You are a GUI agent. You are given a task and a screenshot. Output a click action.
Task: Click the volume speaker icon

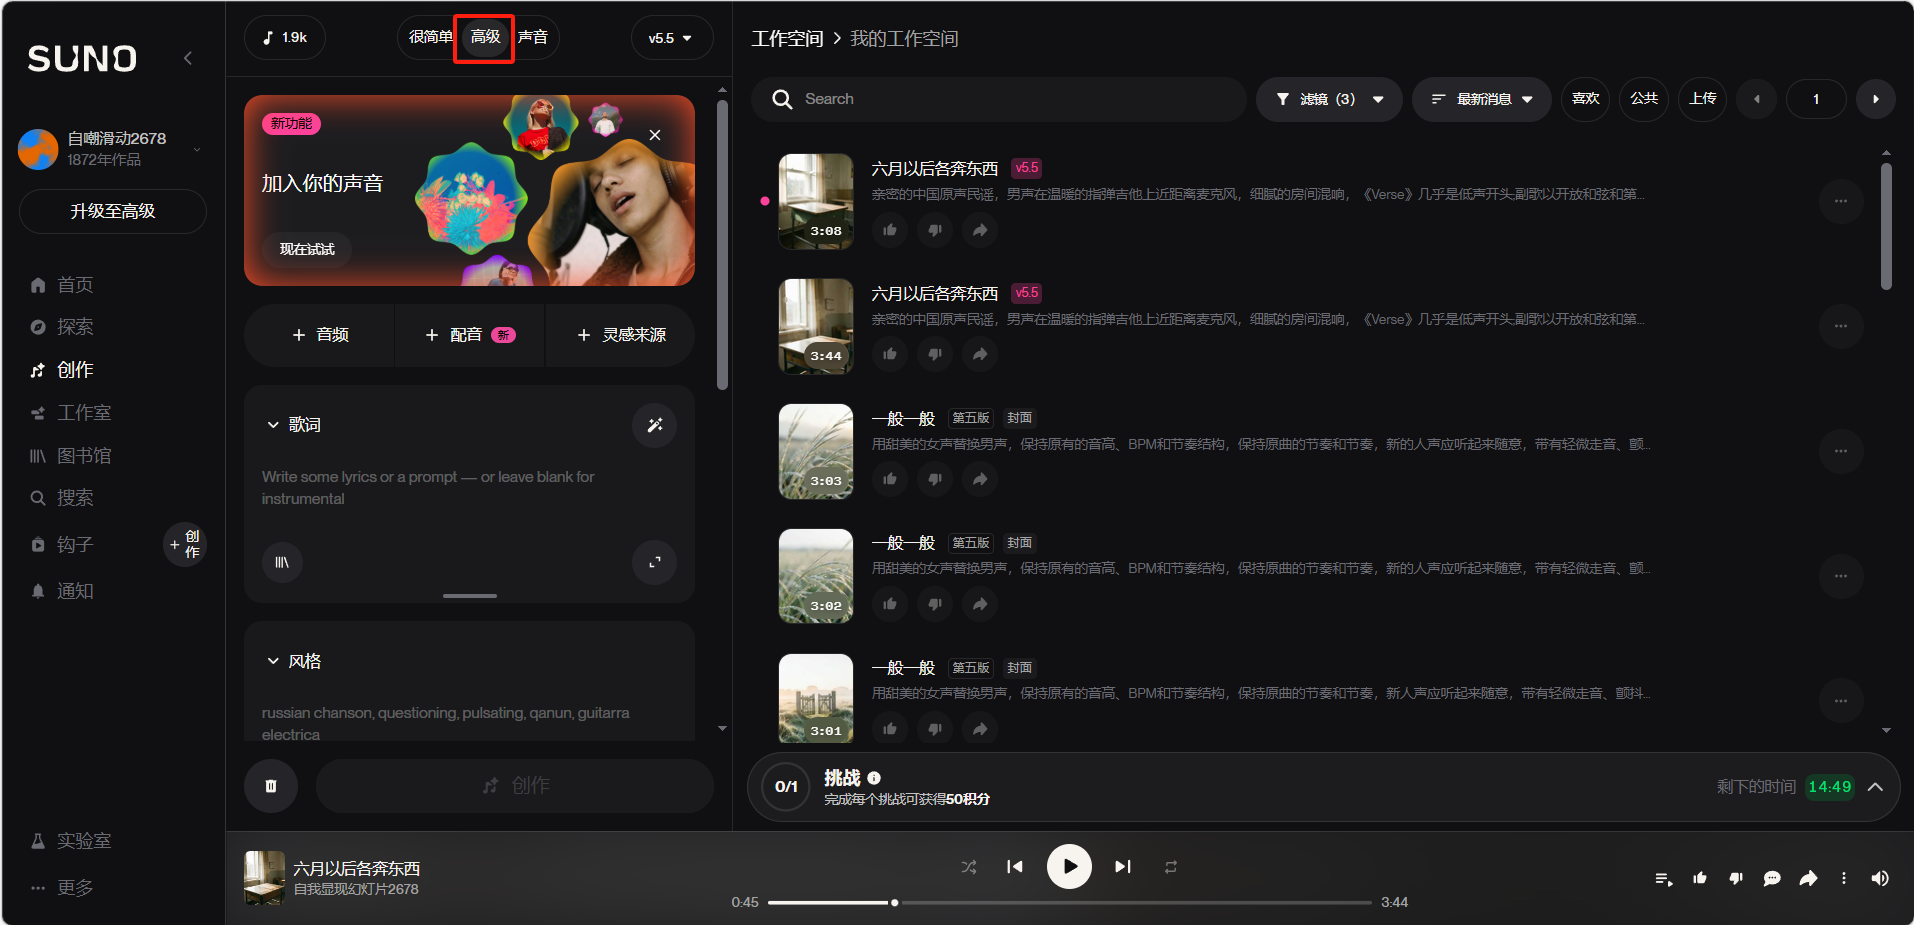(x=1880, y=878)
